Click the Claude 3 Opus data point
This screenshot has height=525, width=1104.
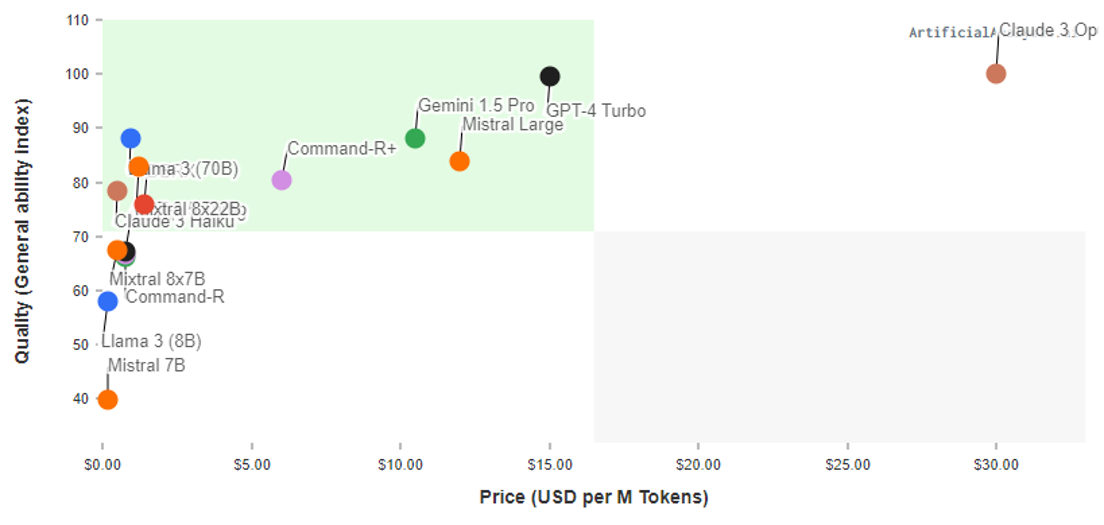click(995, 74)
